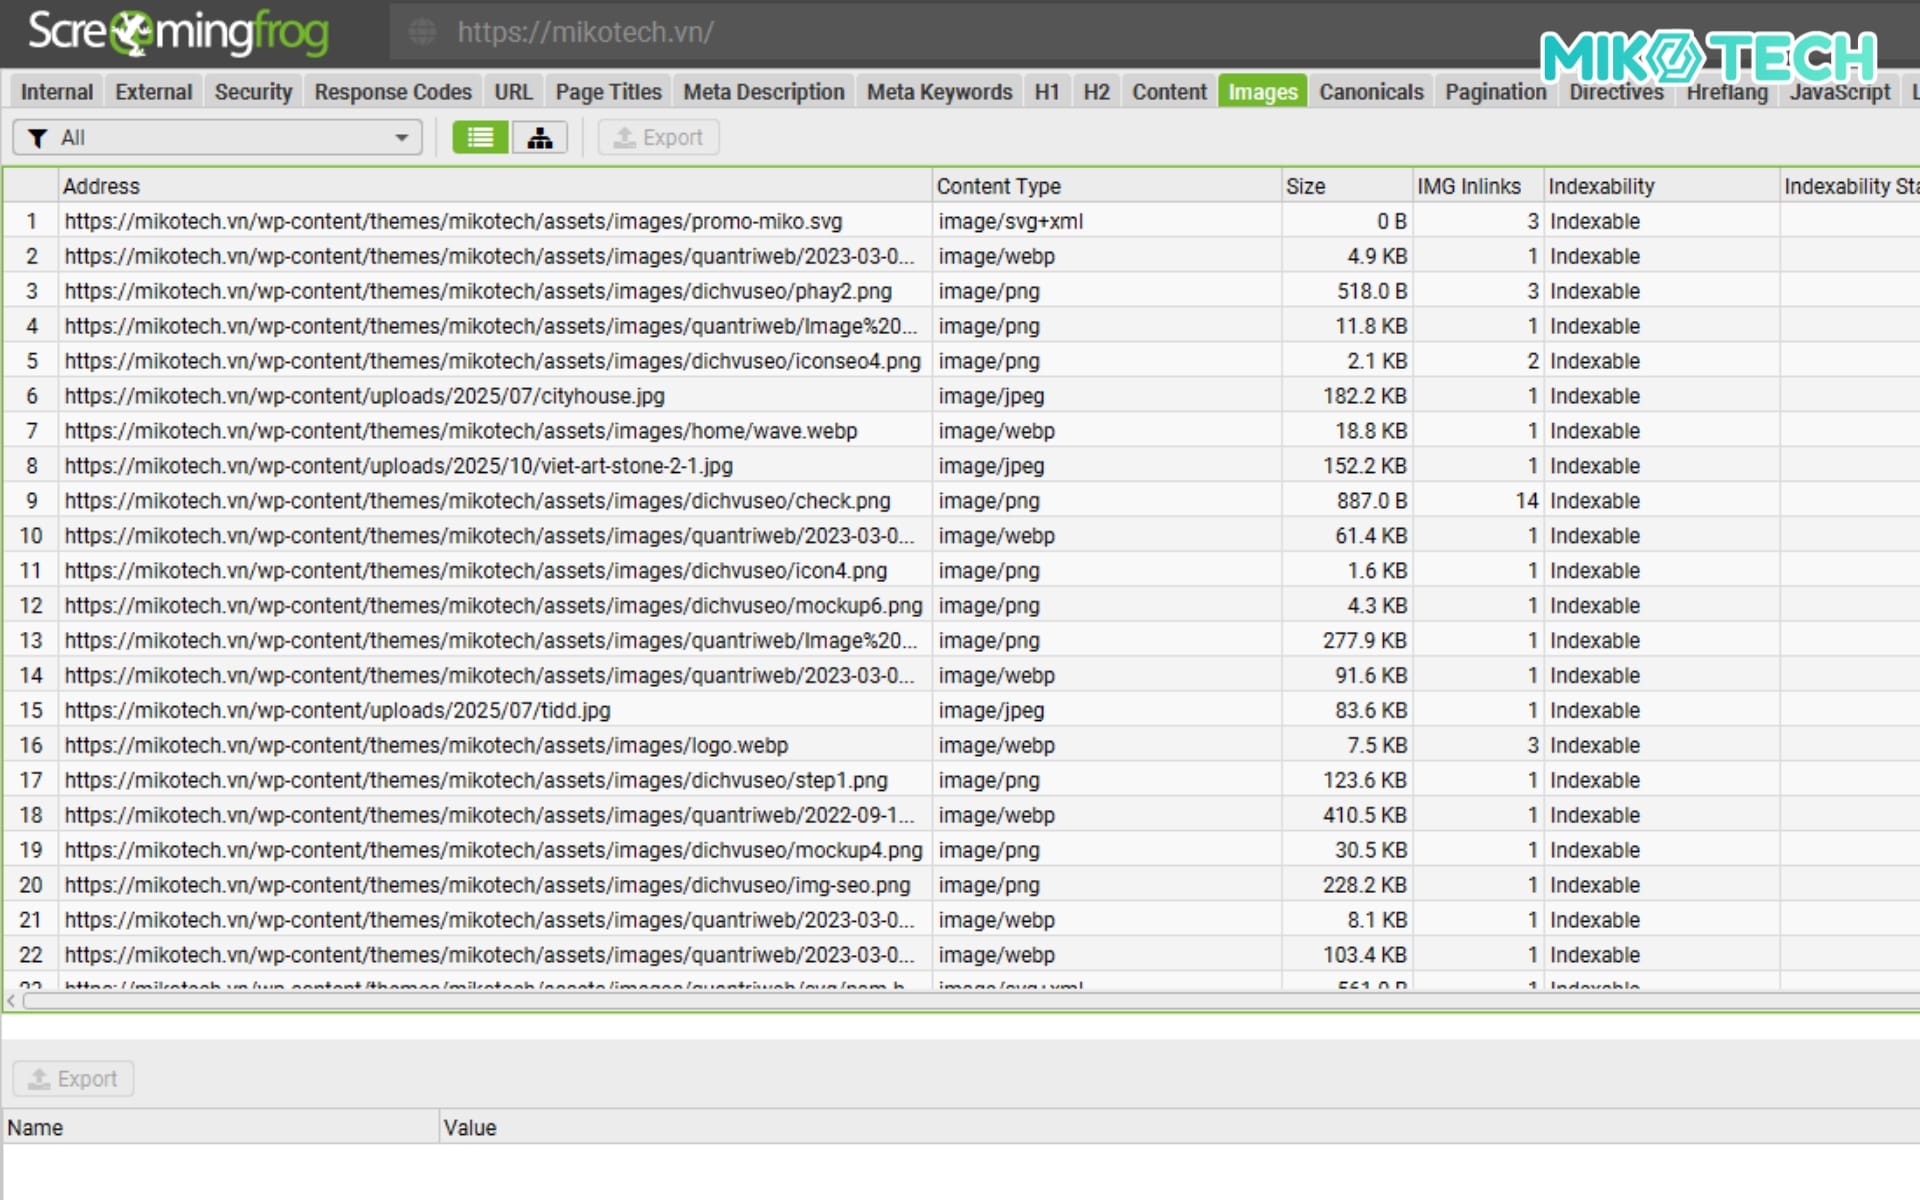
Task: Sort by Size column header
Action: coord(1305,186)
